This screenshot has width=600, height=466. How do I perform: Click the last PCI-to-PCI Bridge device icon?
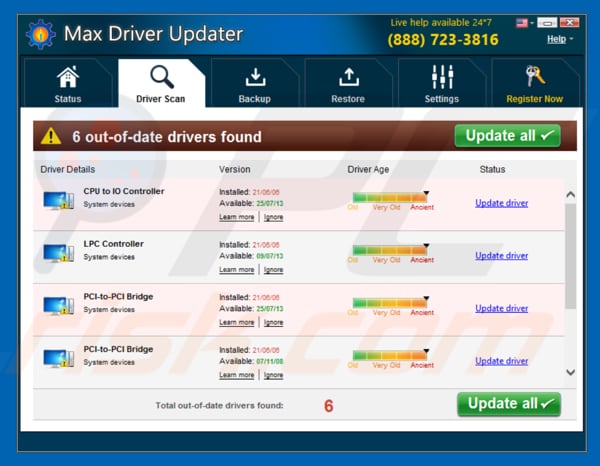59,358
